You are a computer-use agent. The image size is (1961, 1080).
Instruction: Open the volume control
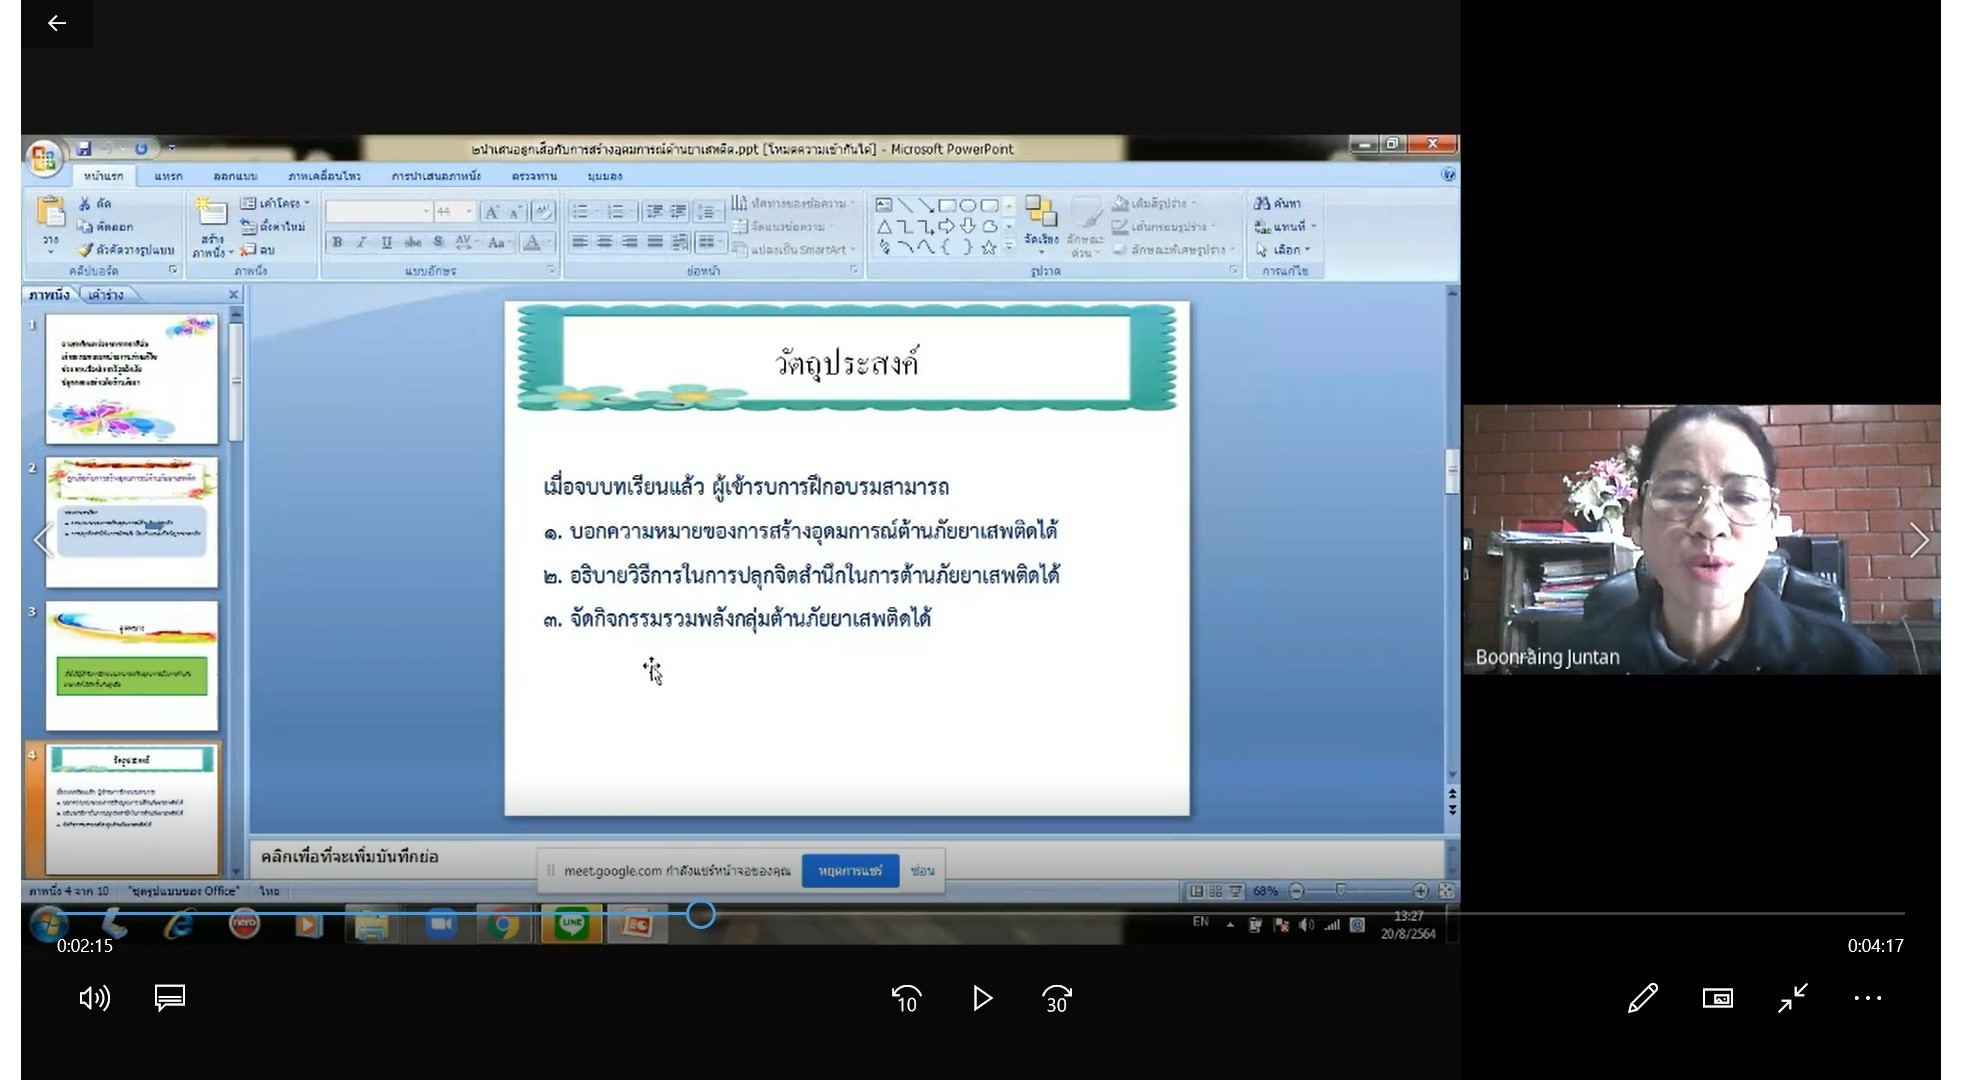(94, 998)
